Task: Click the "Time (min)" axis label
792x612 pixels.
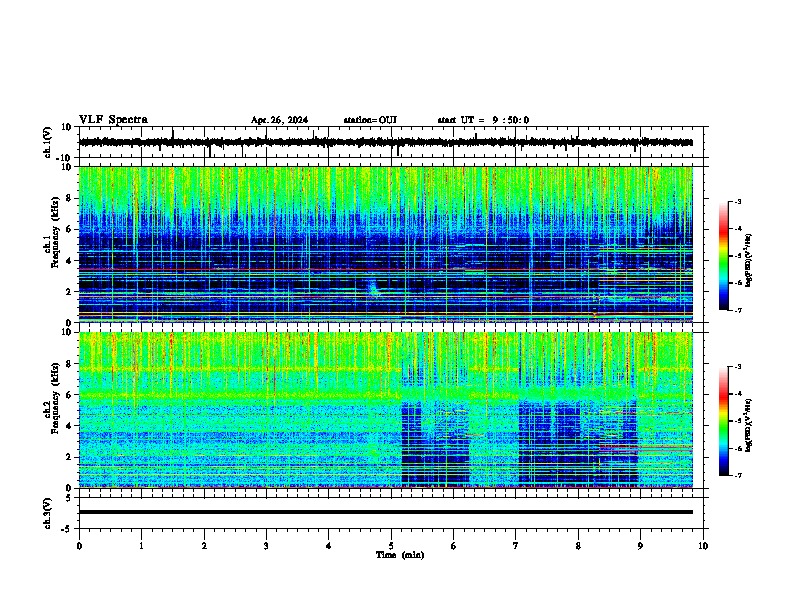Action: pos(400,555)
